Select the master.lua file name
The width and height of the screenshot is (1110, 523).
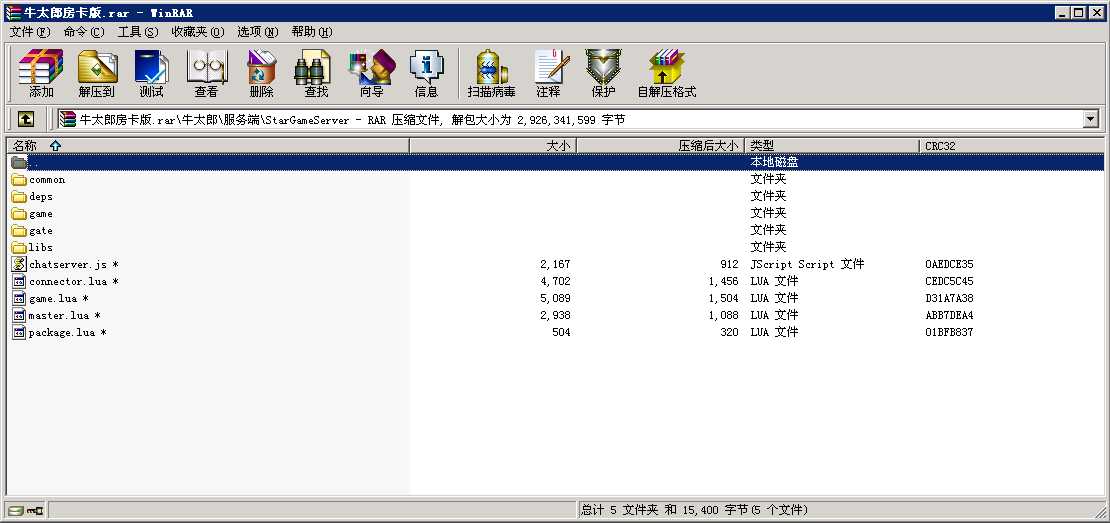tap(64, 316)
